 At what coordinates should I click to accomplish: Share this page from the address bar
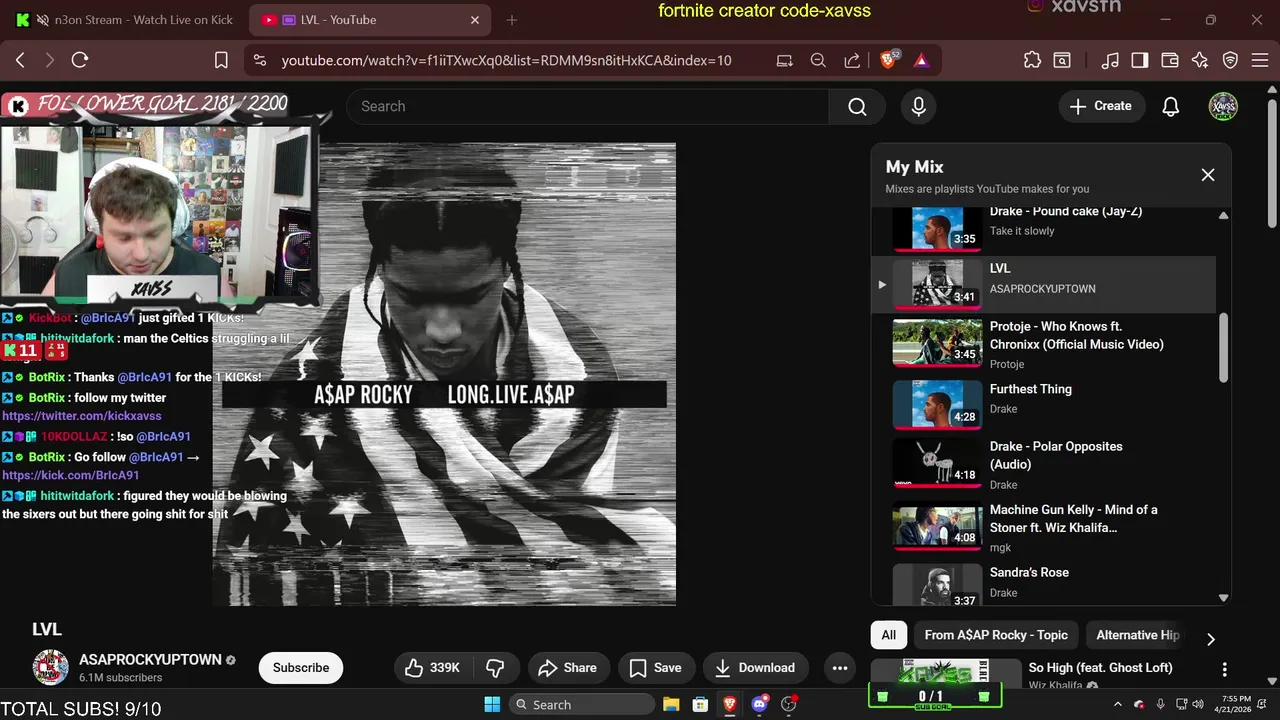point(852,60)
